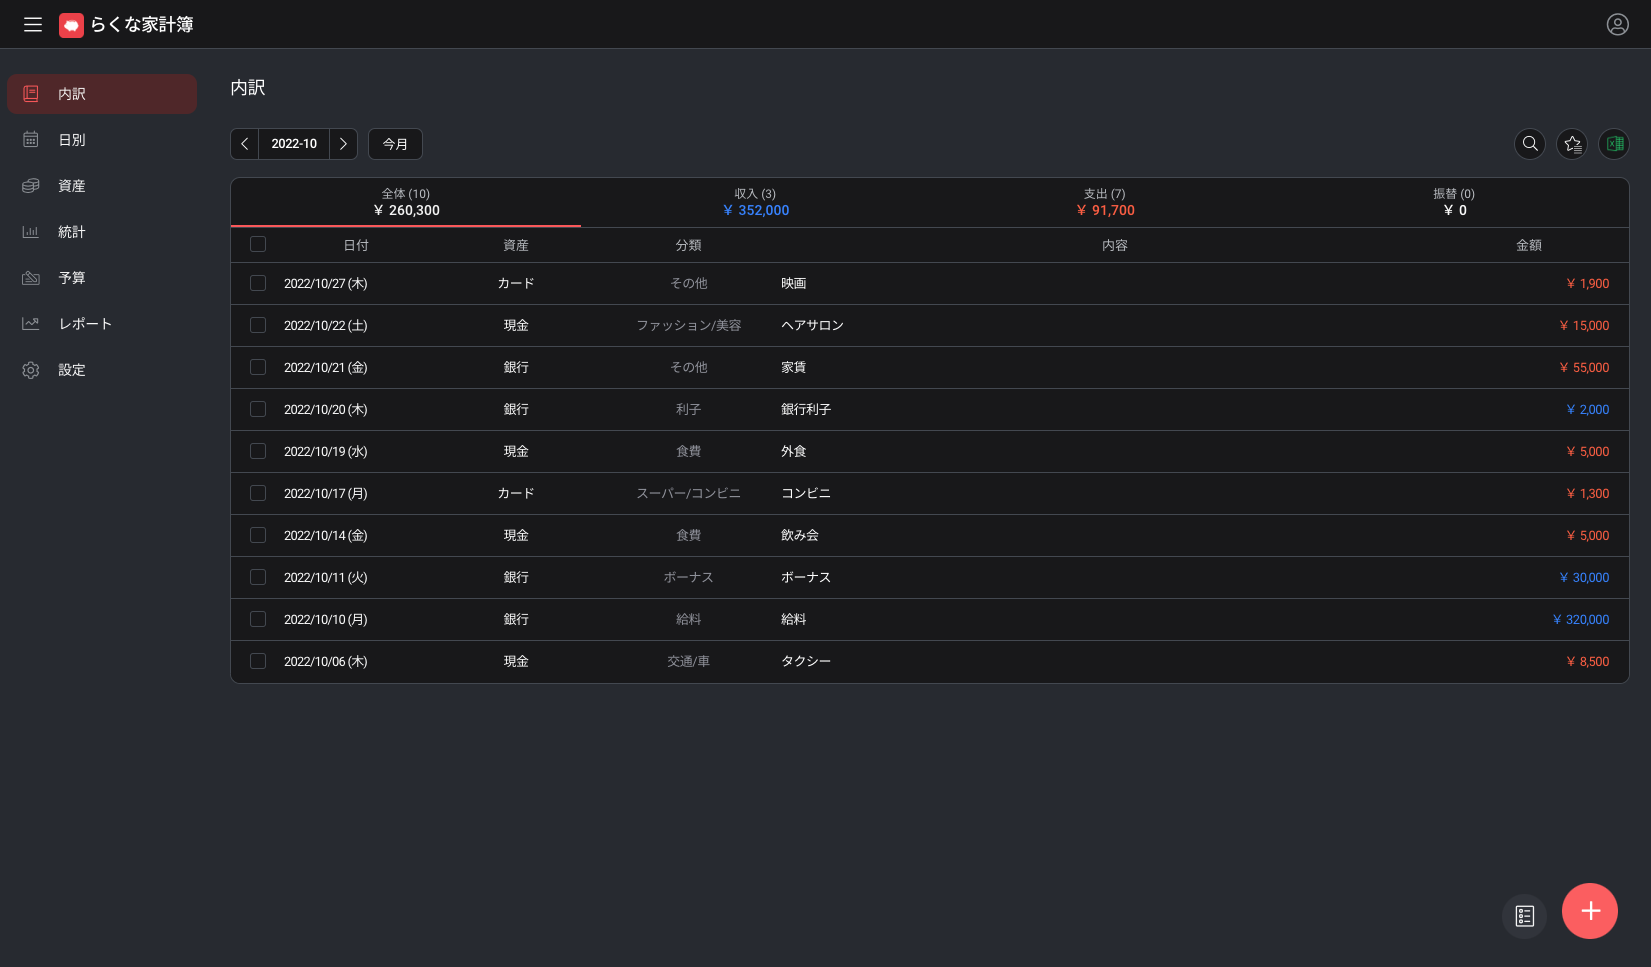Click the 予算 sidebar icon
Image resolution: width=1651 pixels, height=967 pixels.
pyautogui.click(x=31, y=277)
